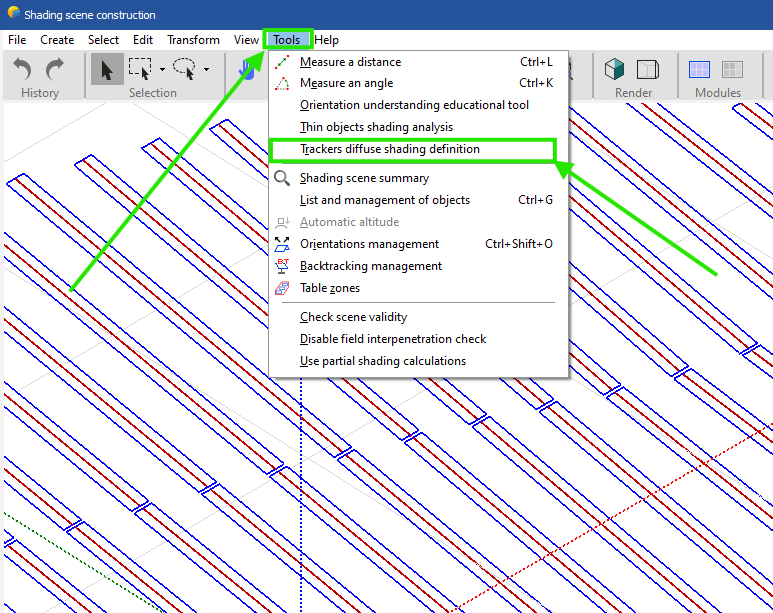
Task: Select Thin objects shading analysis
Action: [419, 127]
